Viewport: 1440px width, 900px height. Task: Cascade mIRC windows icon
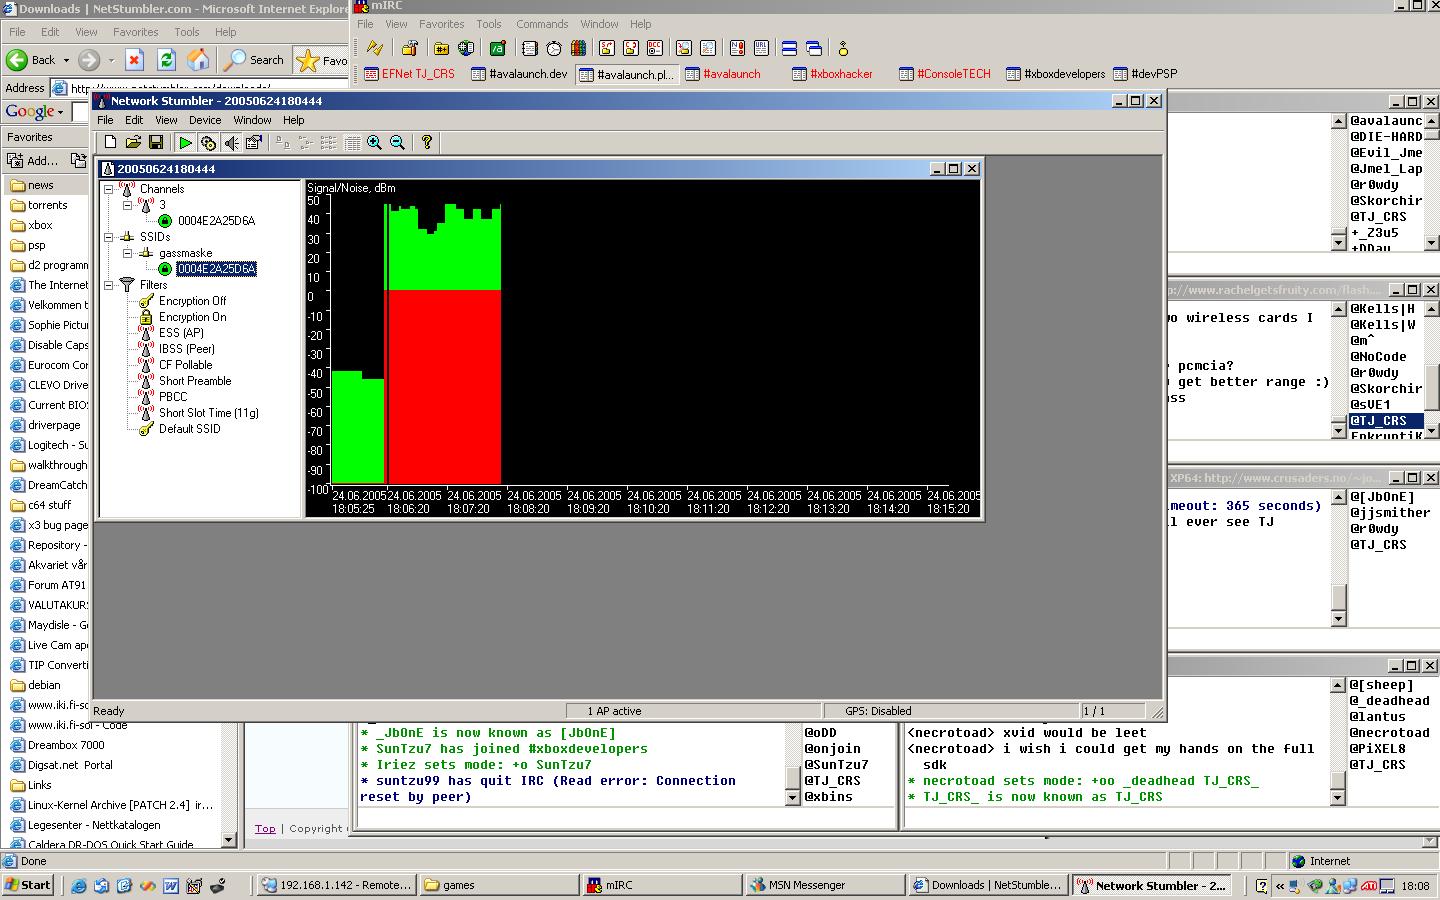(813, 48)
